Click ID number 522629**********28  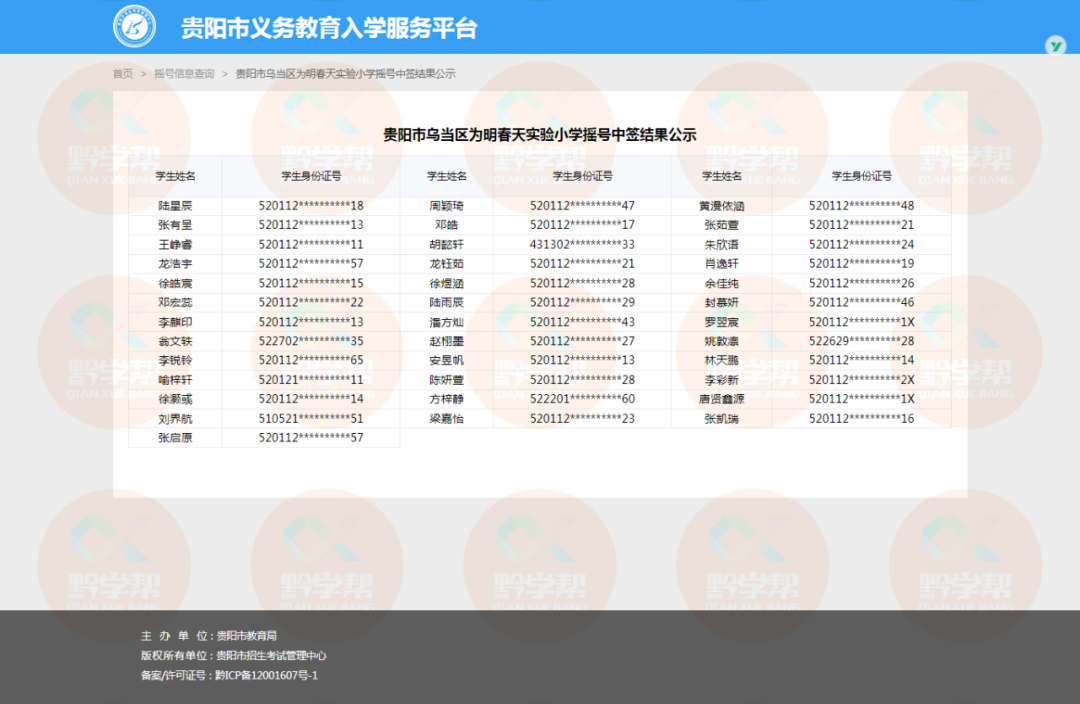862,341
